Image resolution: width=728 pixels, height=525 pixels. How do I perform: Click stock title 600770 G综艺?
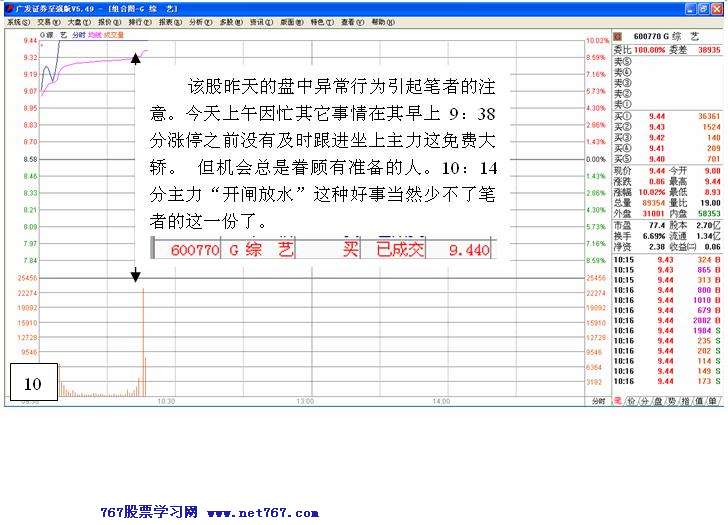665,37
